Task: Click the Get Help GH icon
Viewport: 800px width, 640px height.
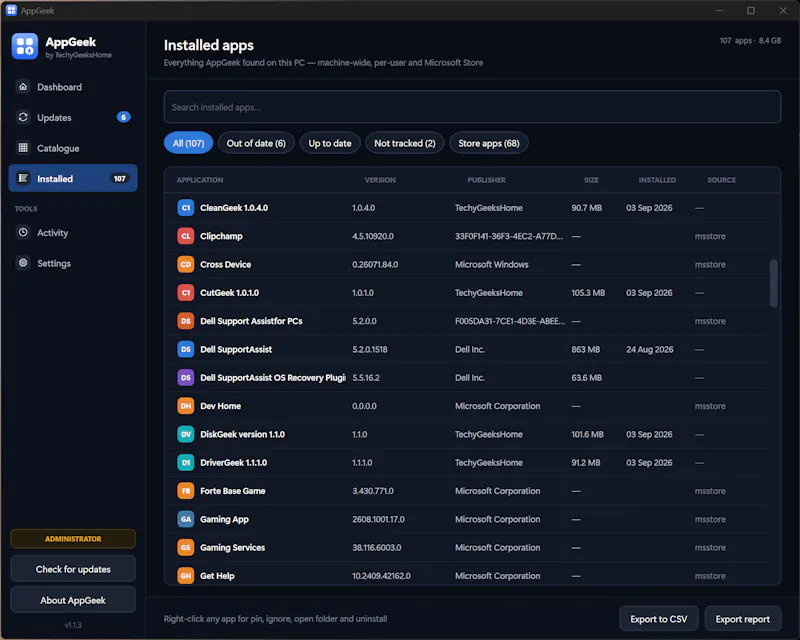Action: pyautogui.click(x=186, y=576)
